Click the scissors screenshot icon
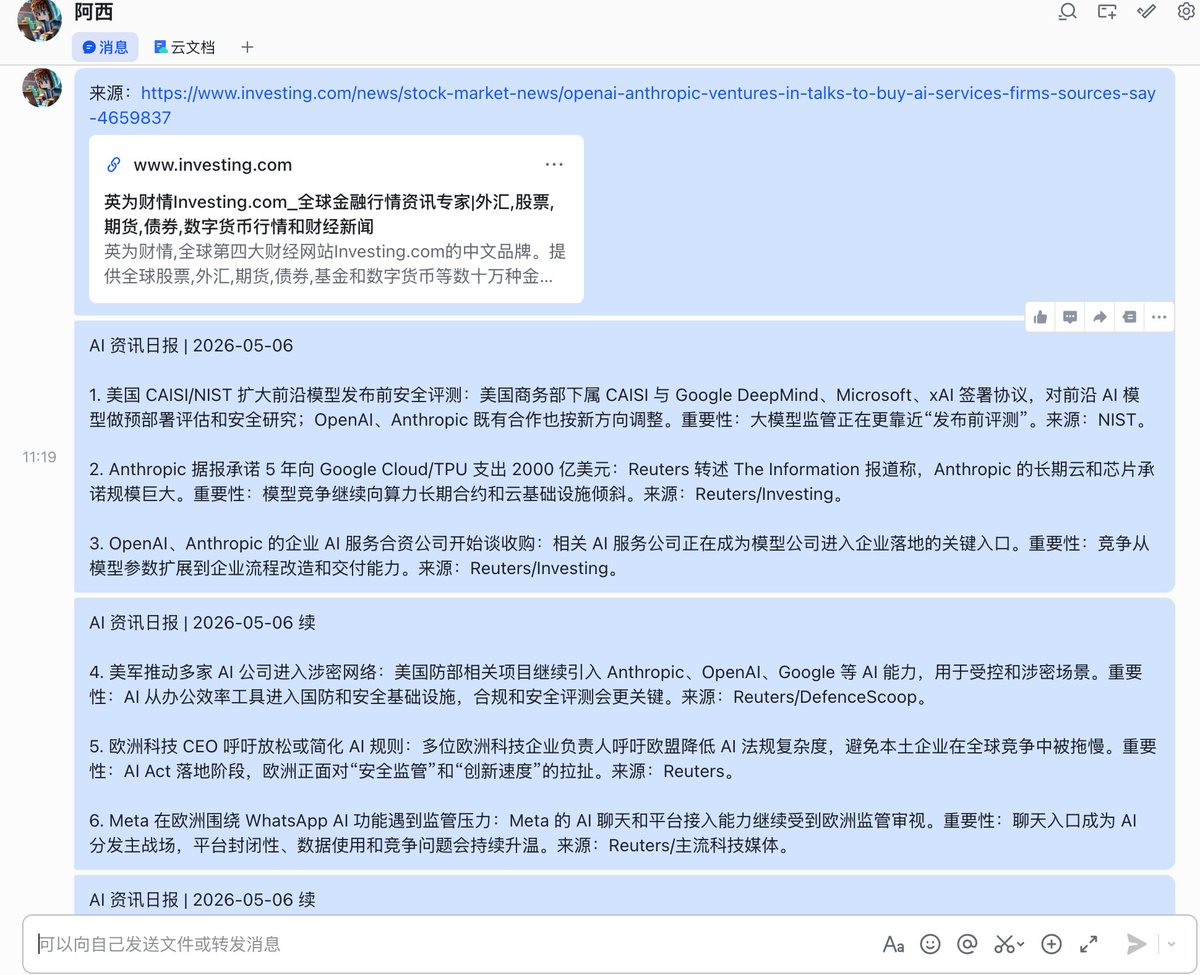 click(1004, 944)
